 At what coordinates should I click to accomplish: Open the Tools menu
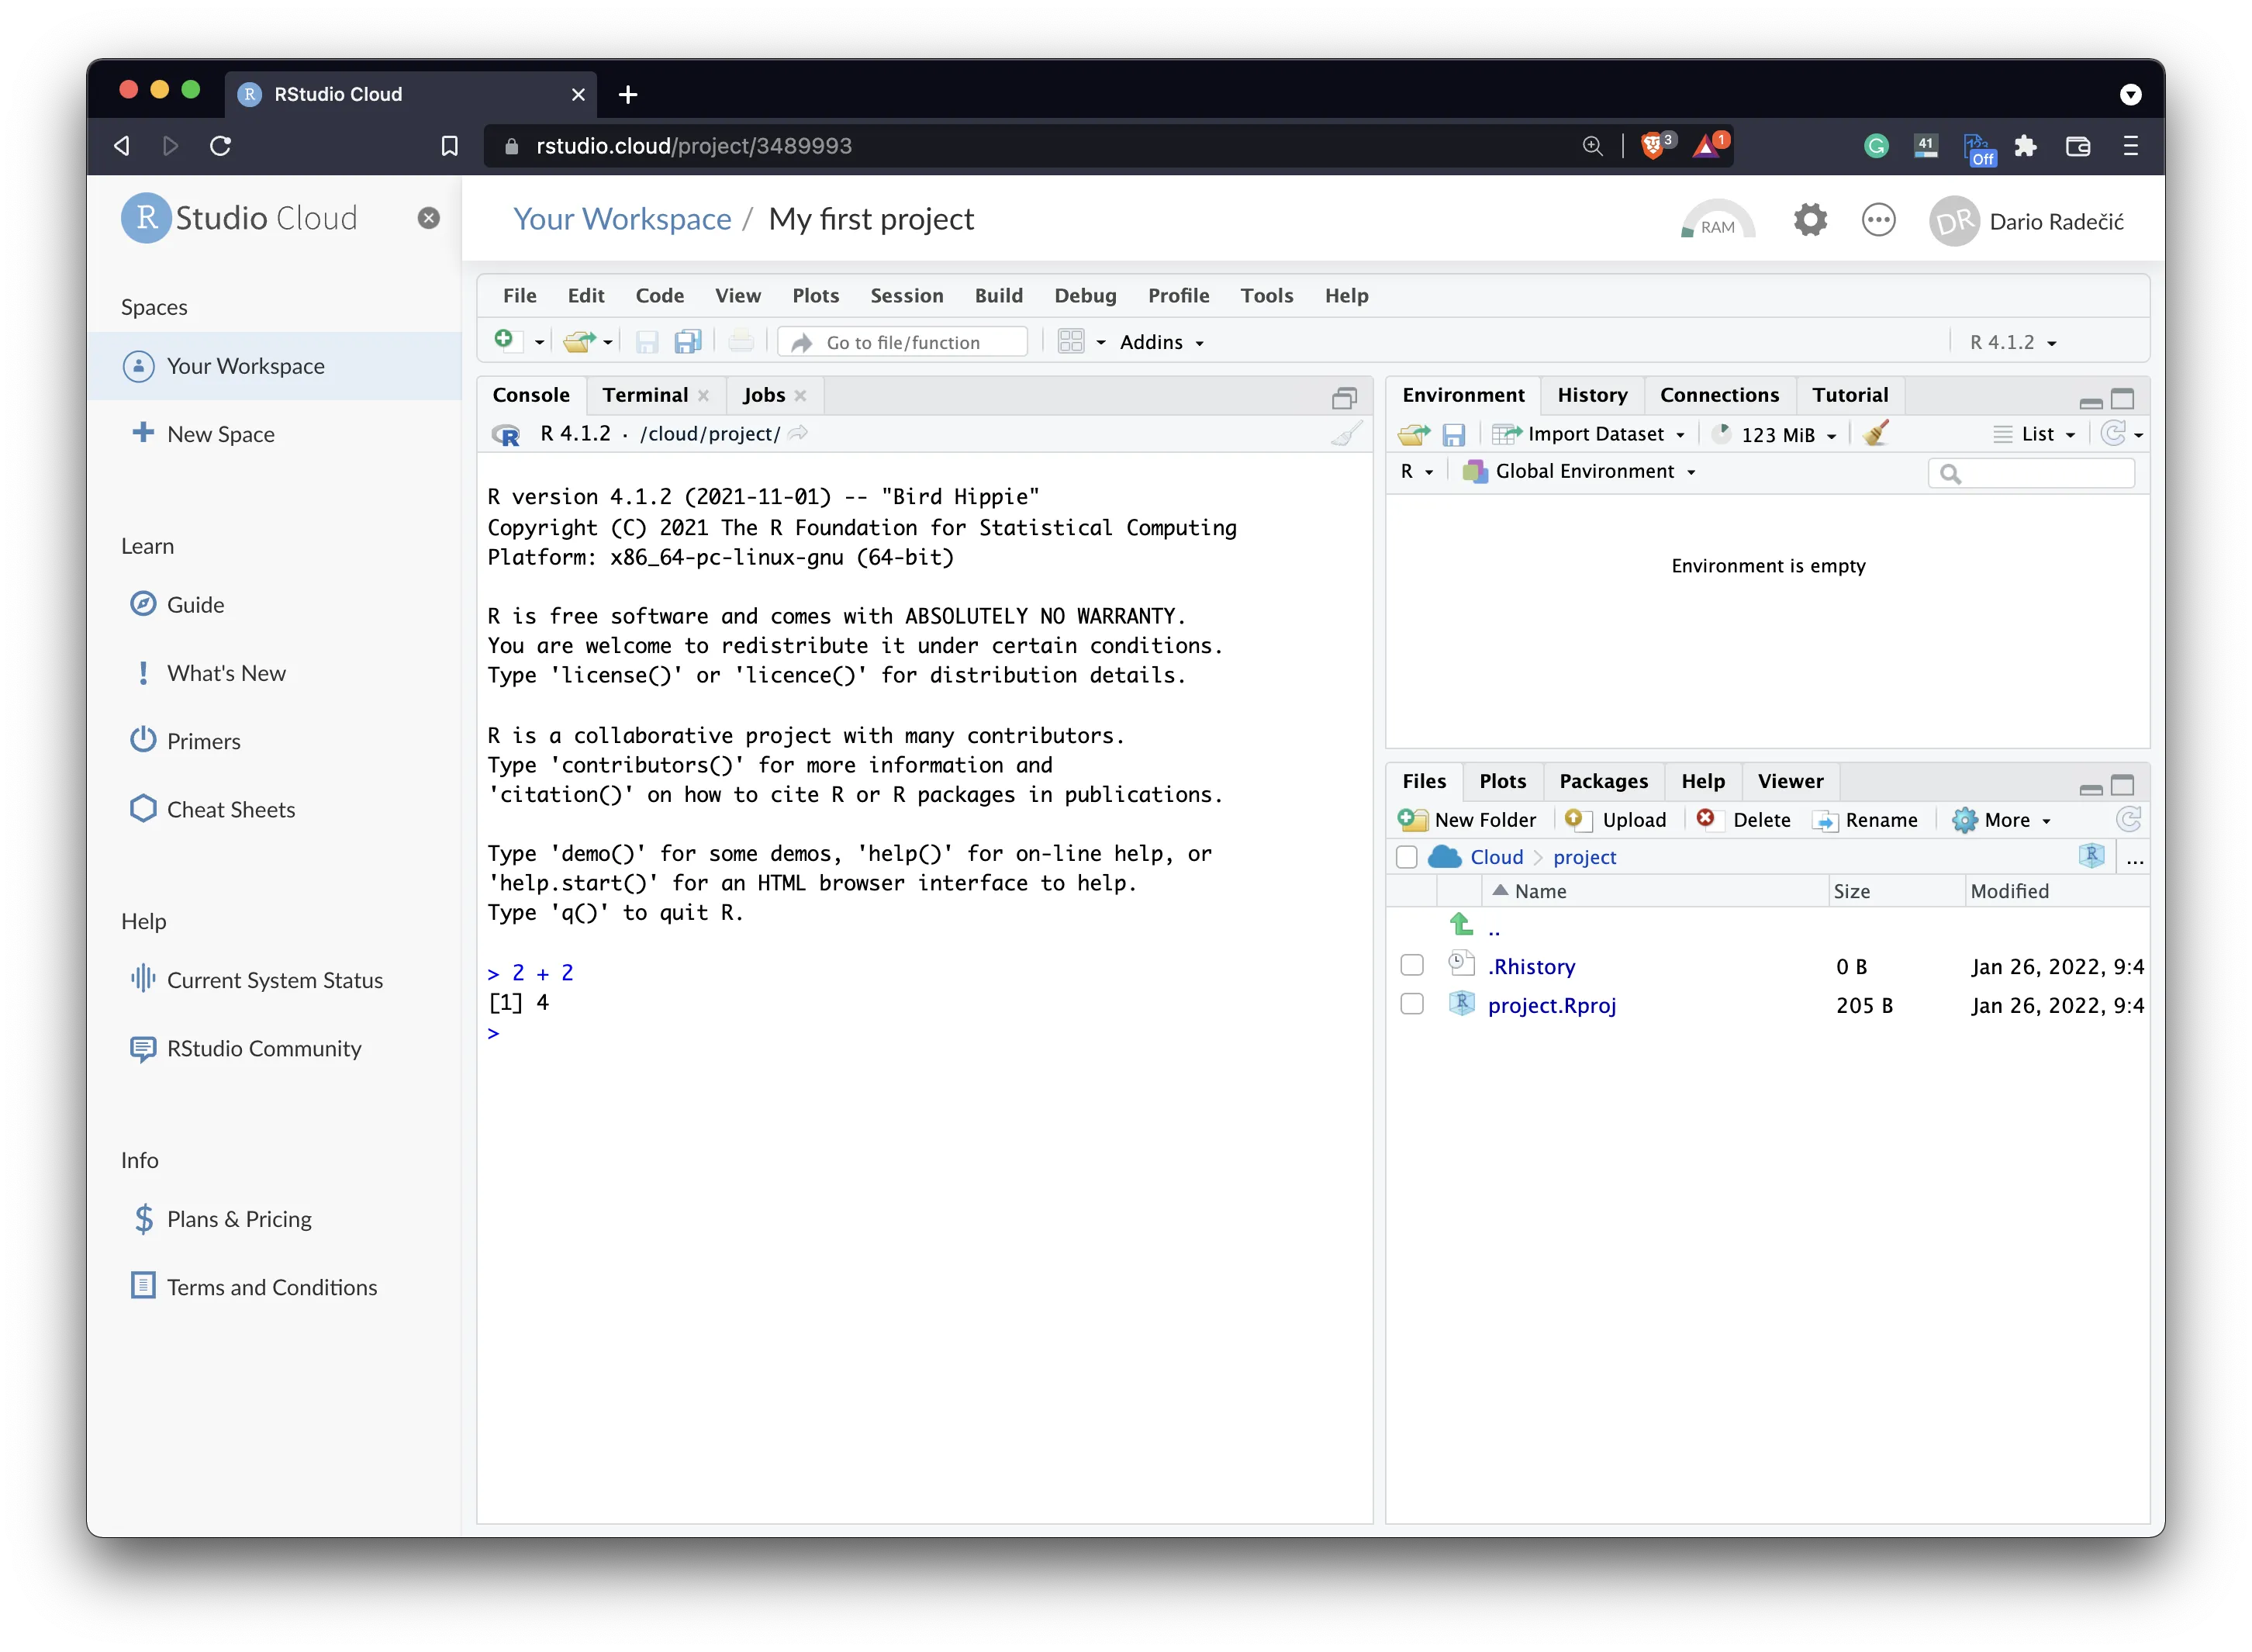[x=1266, y=295]
